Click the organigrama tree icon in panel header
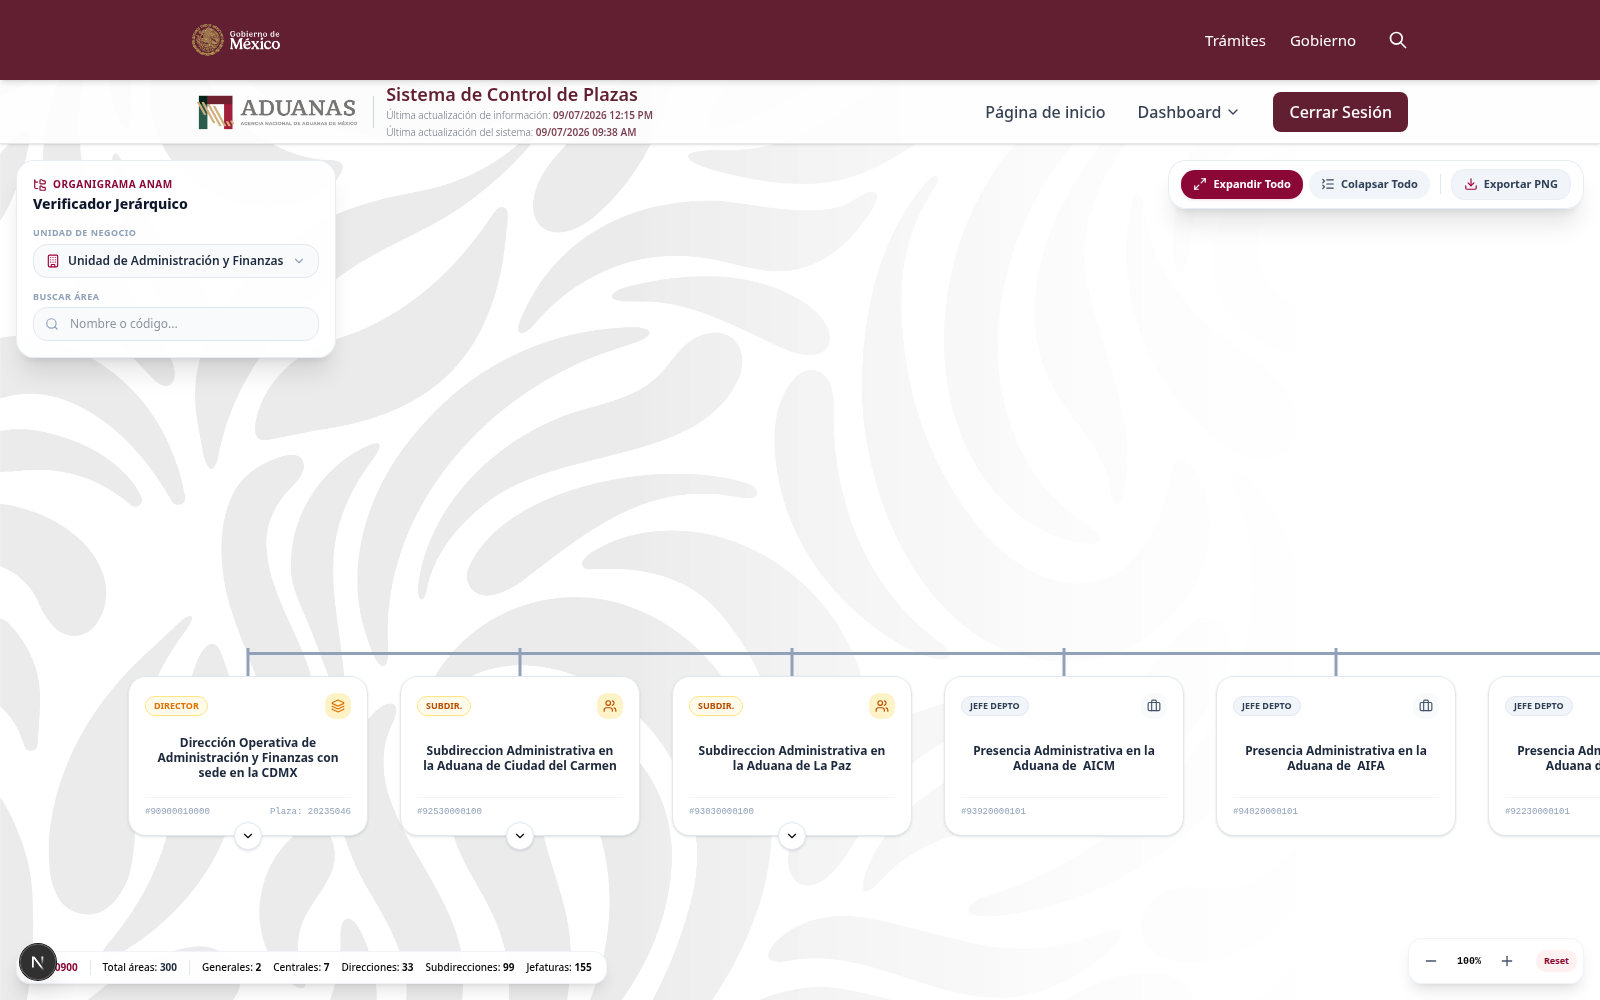The width and height of the screenshot is (1600, 1000). (40, 184)
